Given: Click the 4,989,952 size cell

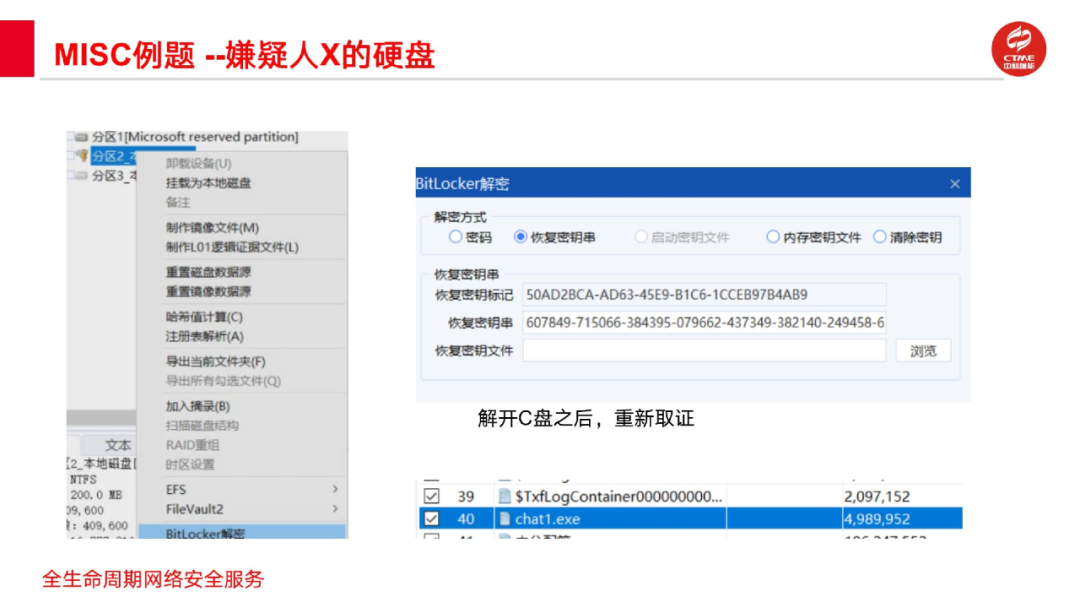Looking at the screenshot, I should (x=877, y=518).
